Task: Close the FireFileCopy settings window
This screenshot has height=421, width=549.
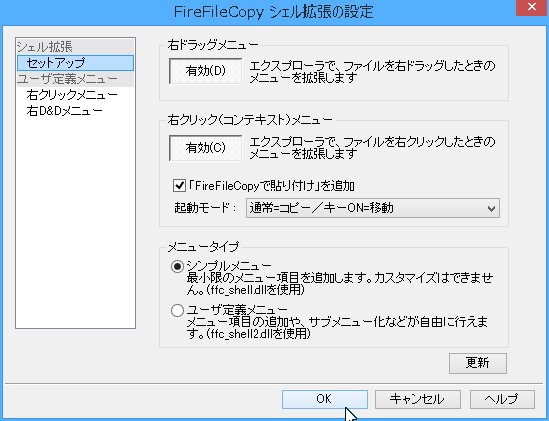Action: click(x=531, y=7)
